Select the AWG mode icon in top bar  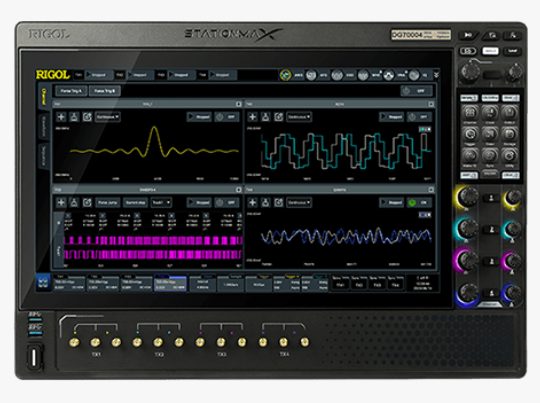pyautogui.click(x=285, y=75)
